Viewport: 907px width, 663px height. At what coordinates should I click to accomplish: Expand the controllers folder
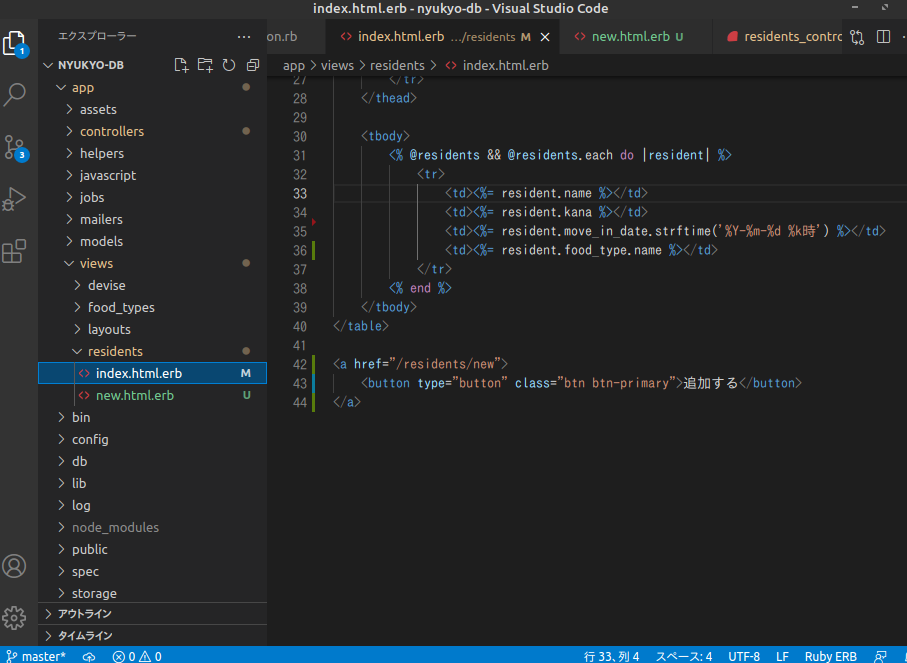[x=111, y=131]
